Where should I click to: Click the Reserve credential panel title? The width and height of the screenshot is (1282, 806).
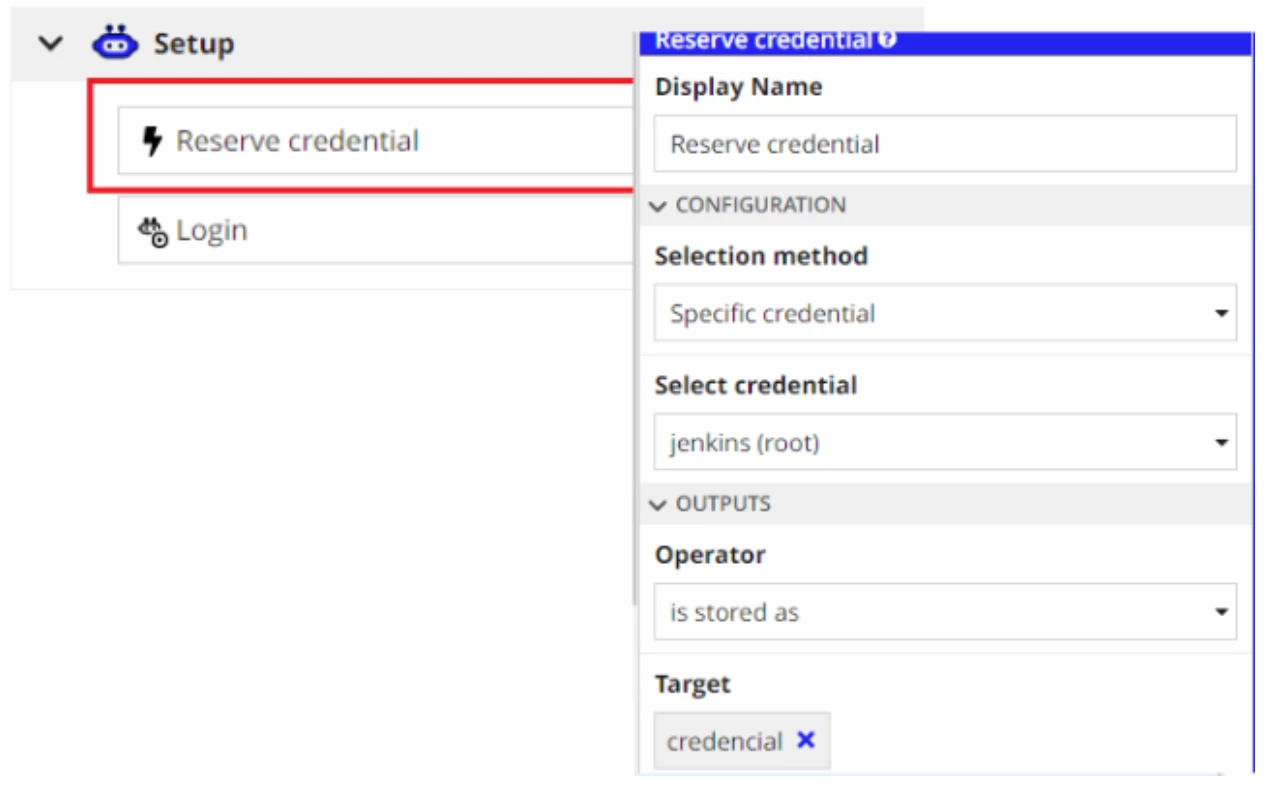coord(763,41)
